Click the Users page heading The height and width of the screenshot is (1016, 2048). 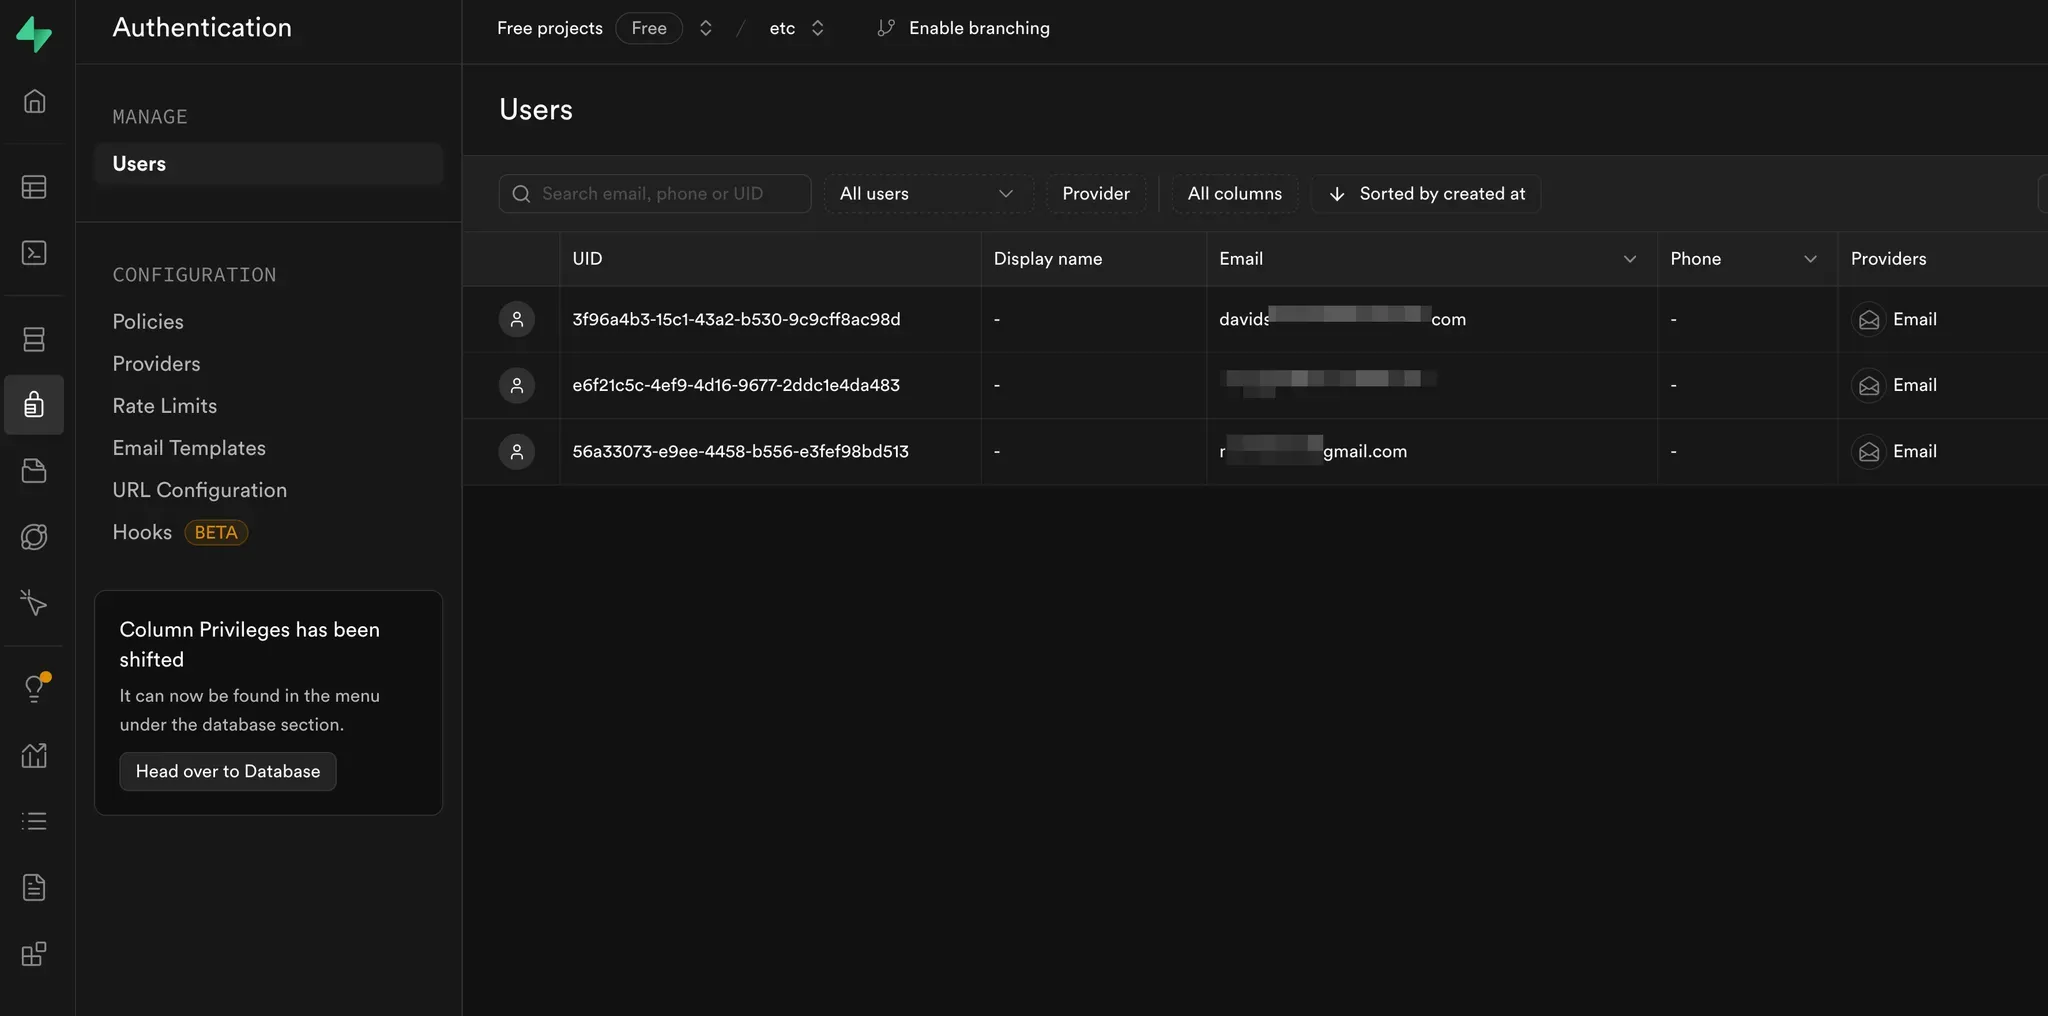click(x=536, y=110)
